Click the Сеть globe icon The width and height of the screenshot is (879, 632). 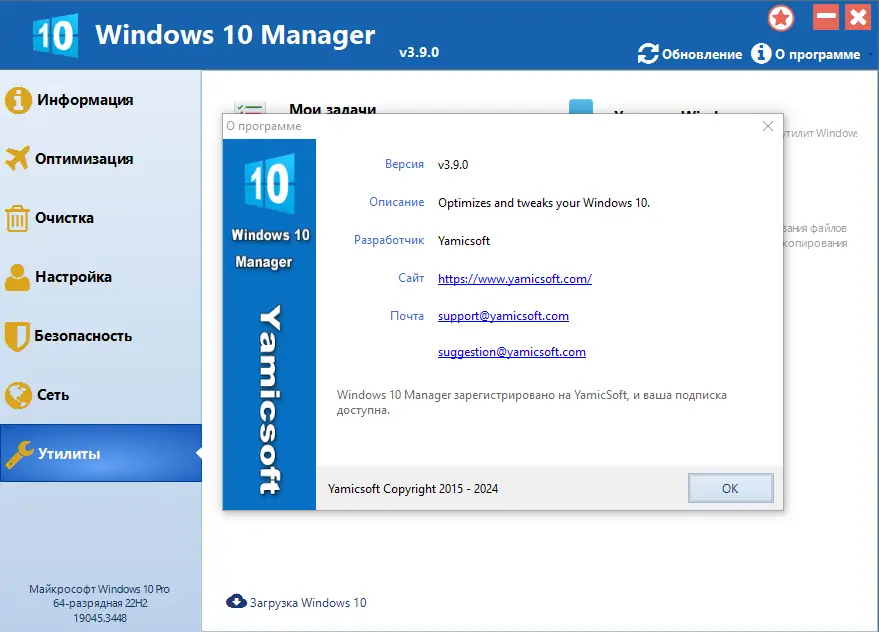point(18,395)
